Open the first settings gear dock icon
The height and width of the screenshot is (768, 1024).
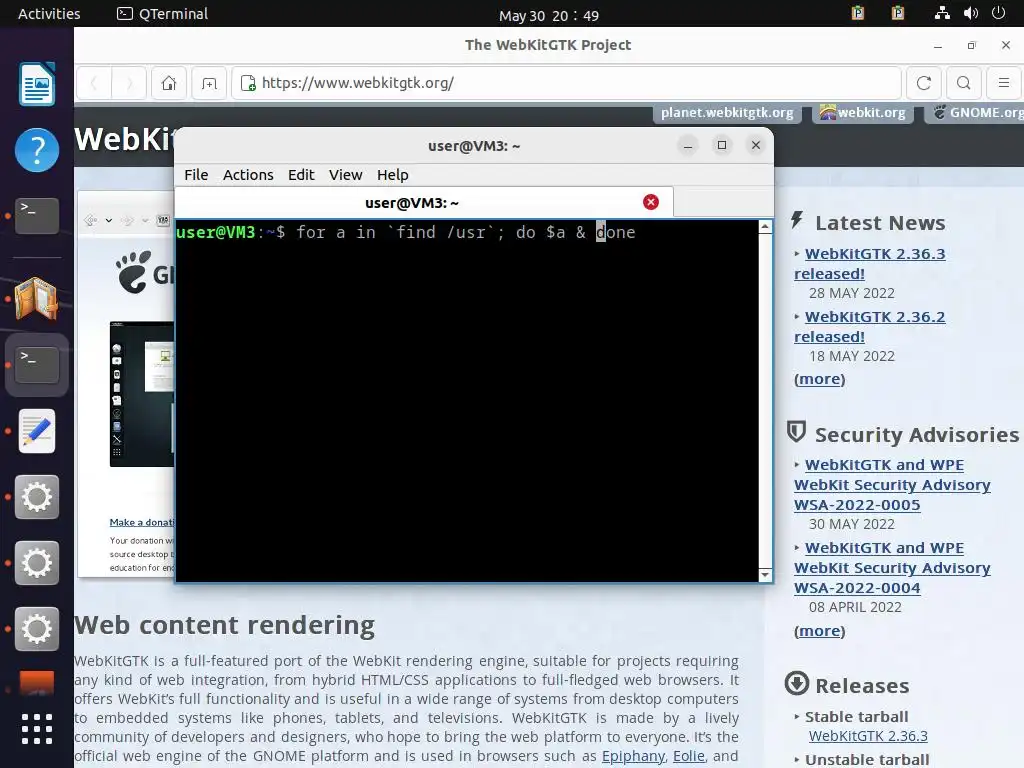37,497
